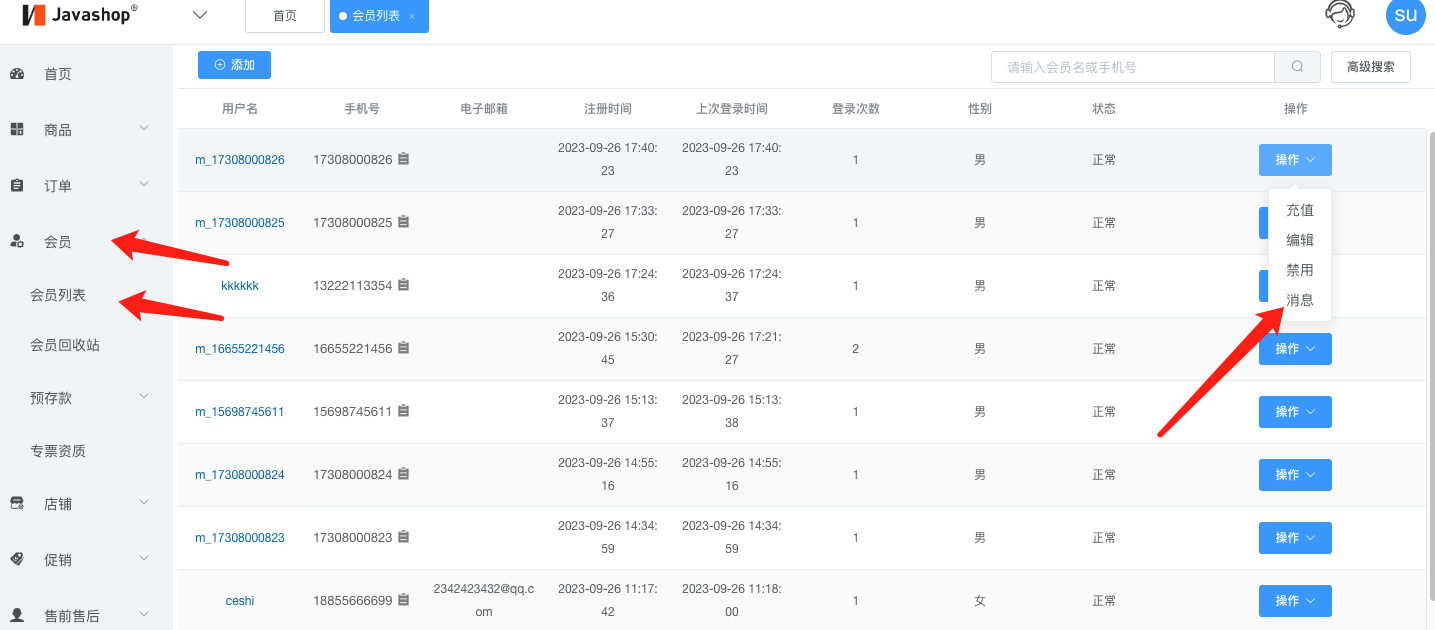Copy phone 13222113354 with clipboard icon

(403, 285)
